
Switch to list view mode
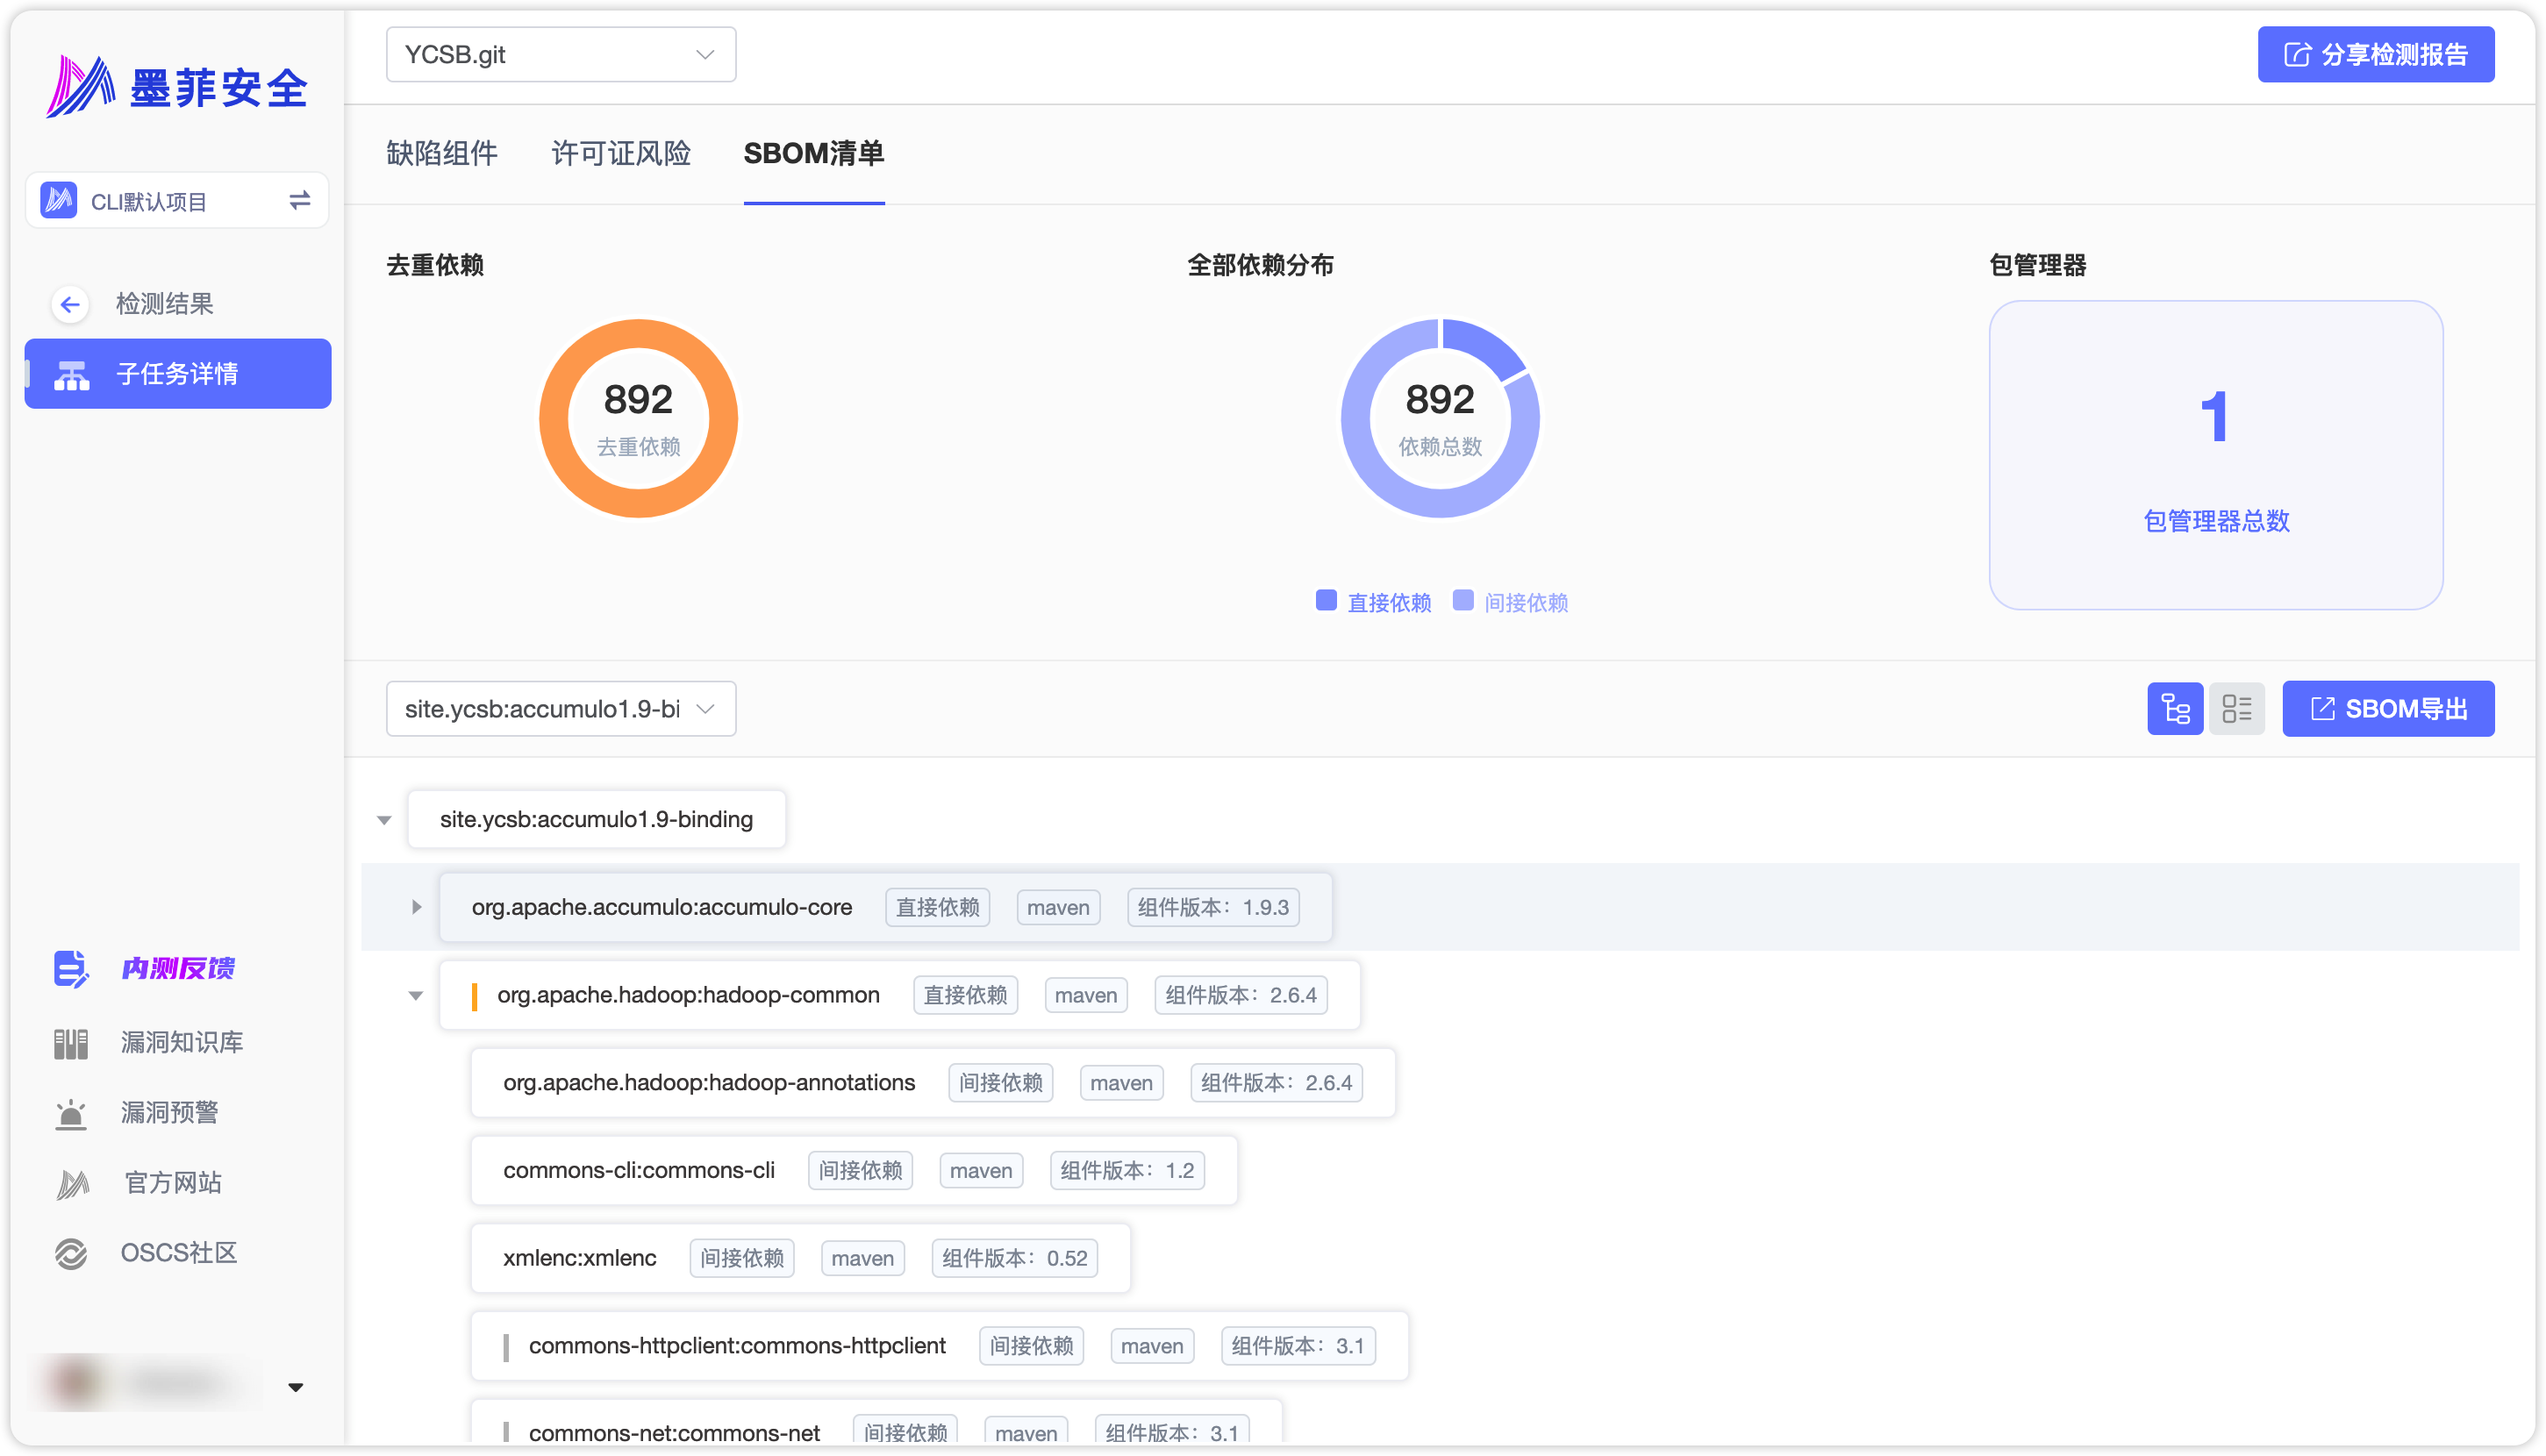2236,709
